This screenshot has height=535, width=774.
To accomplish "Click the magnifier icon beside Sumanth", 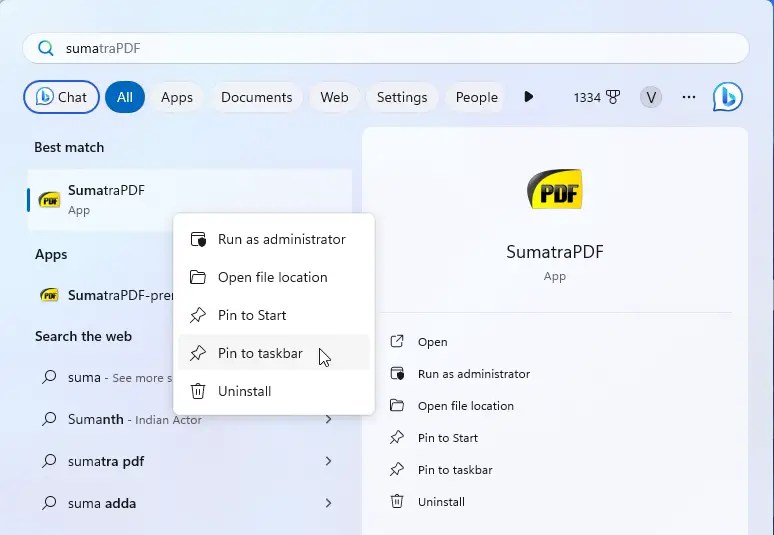I will pos(49,419).
